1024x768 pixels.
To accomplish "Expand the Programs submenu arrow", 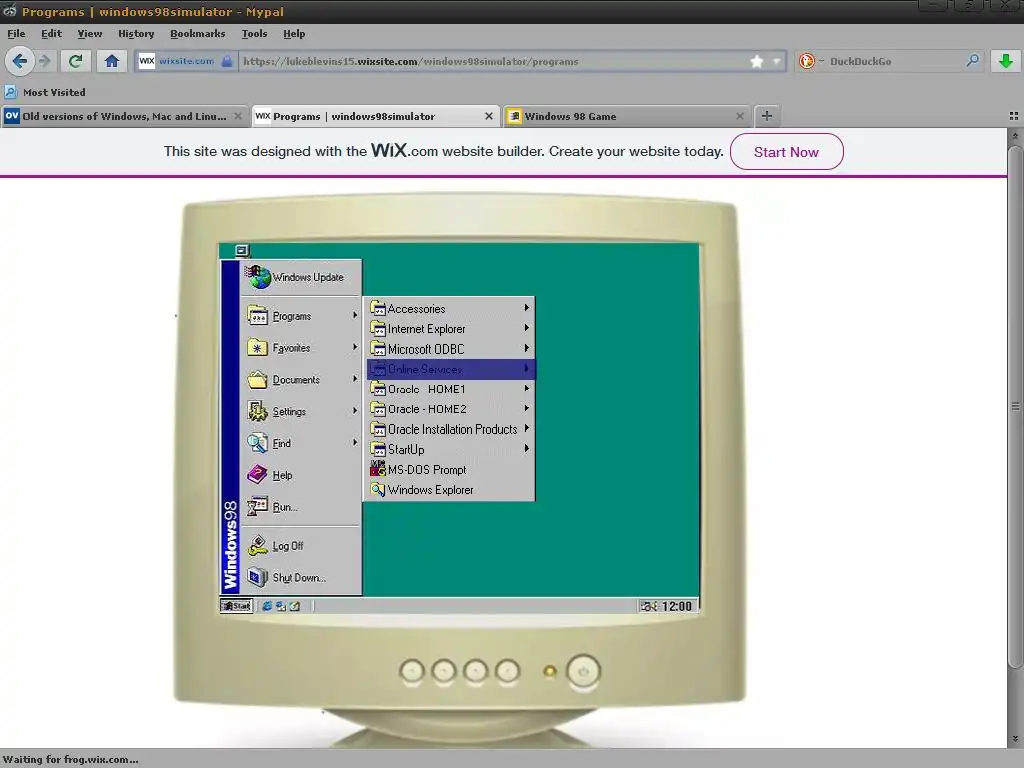I will 355,315.
